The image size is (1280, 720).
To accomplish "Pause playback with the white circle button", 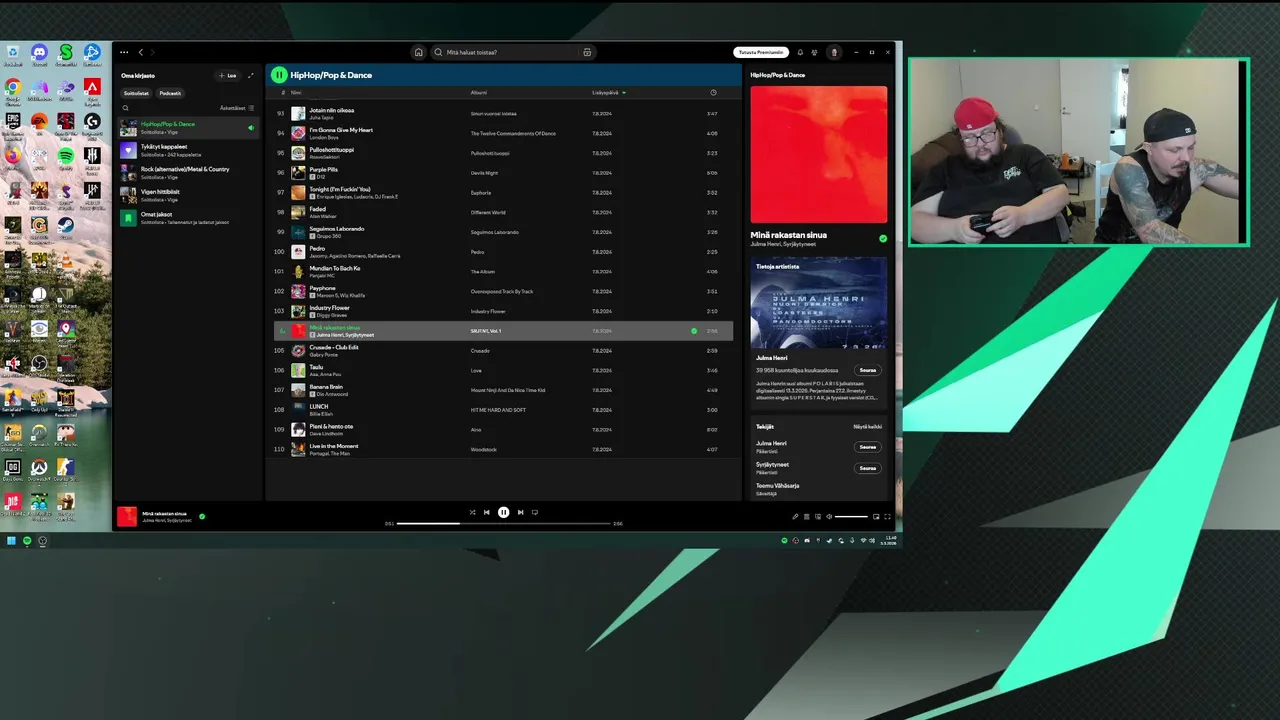I will (503, 512).
